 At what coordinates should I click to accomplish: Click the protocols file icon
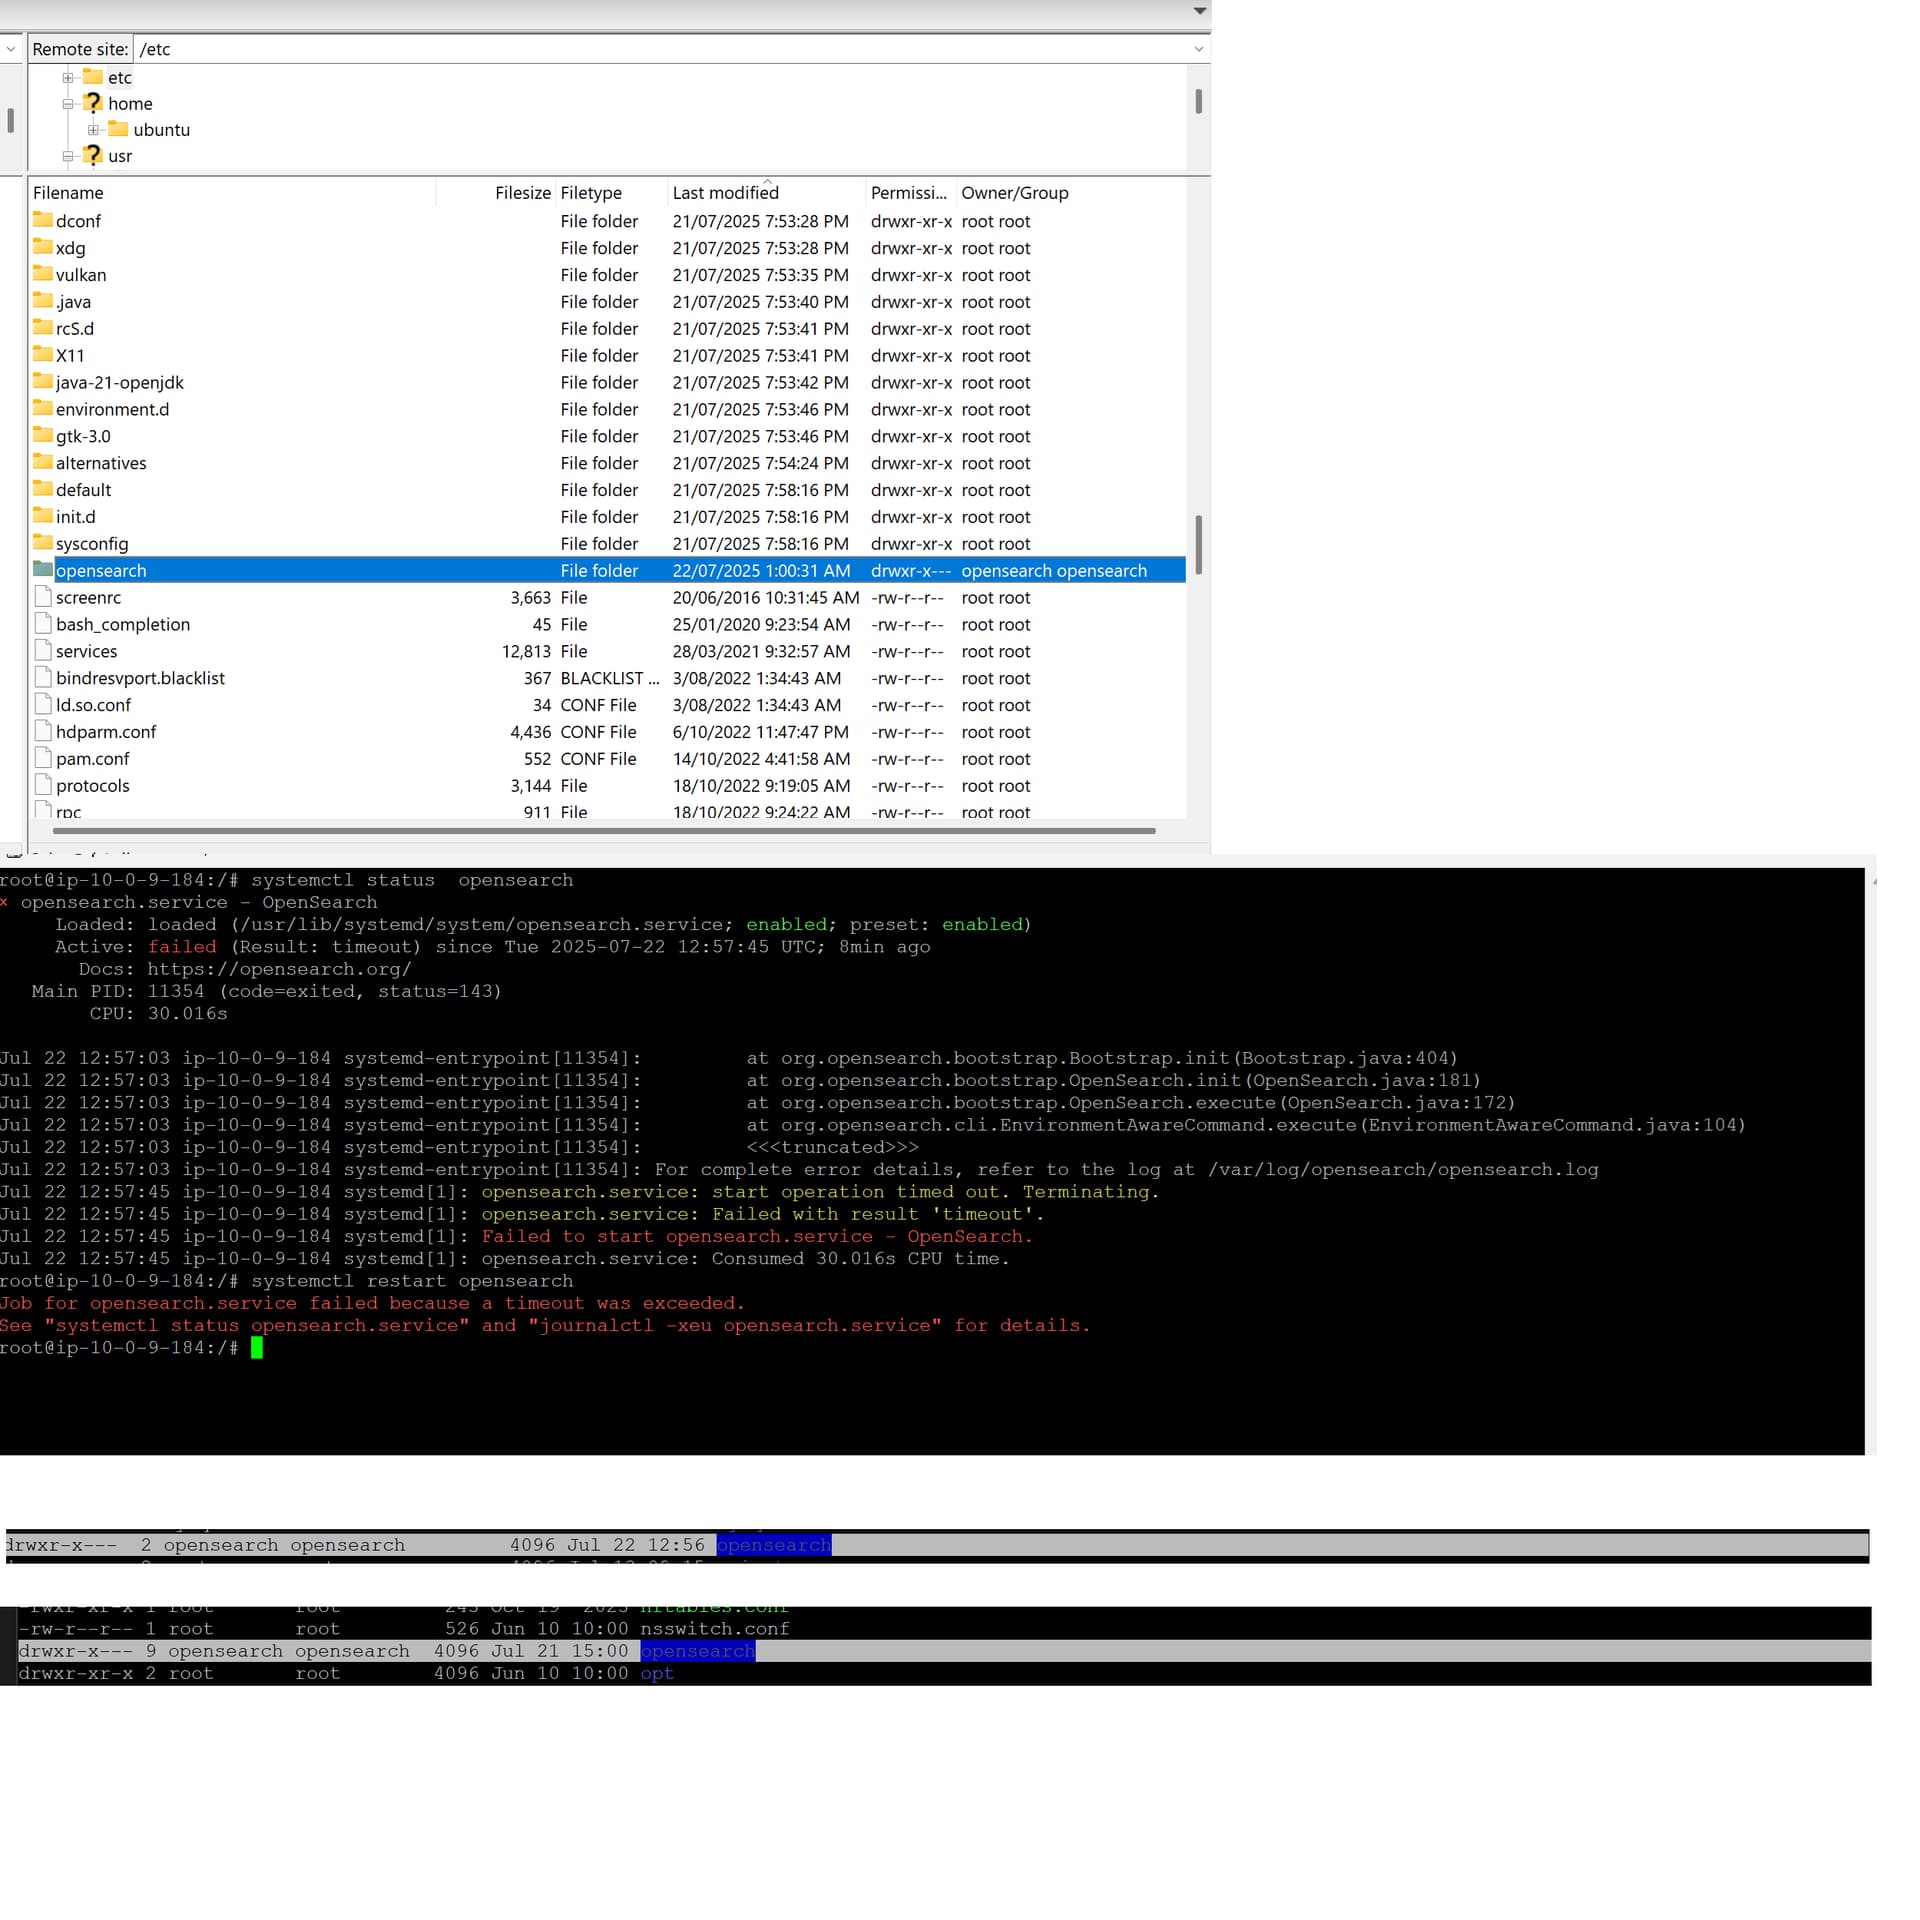click(x=42, y=786)
